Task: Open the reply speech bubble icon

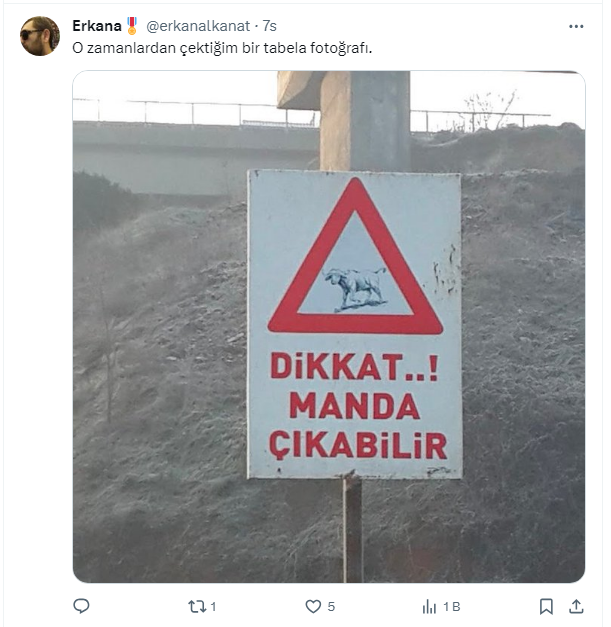Action: pos(81,606)
